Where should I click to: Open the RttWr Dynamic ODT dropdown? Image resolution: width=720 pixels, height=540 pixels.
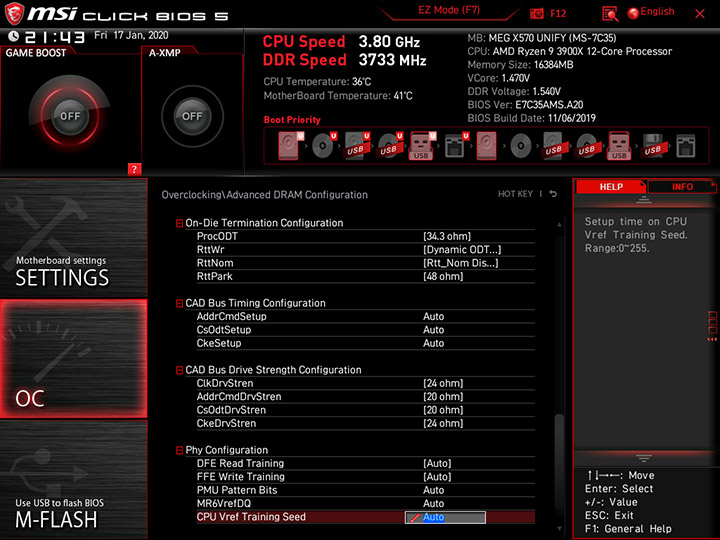462,250
